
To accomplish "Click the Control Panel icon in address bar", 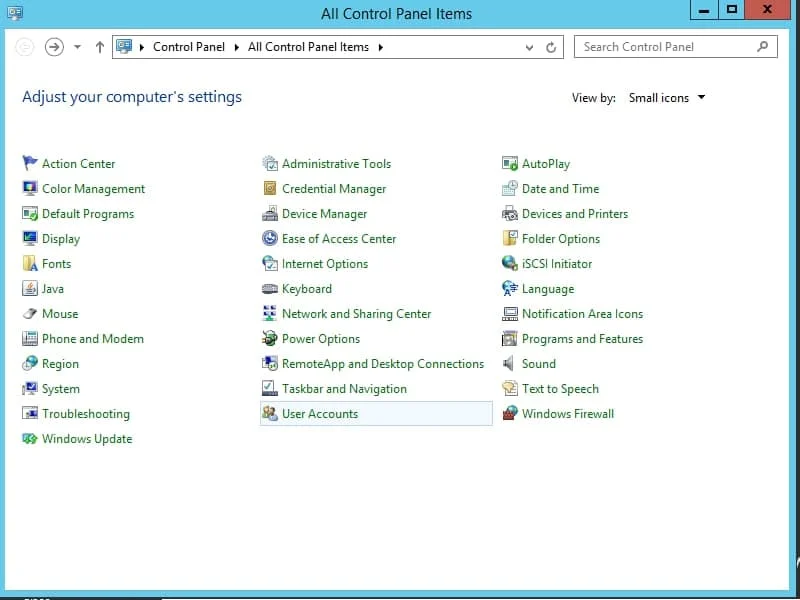I will tap(124, 47).
